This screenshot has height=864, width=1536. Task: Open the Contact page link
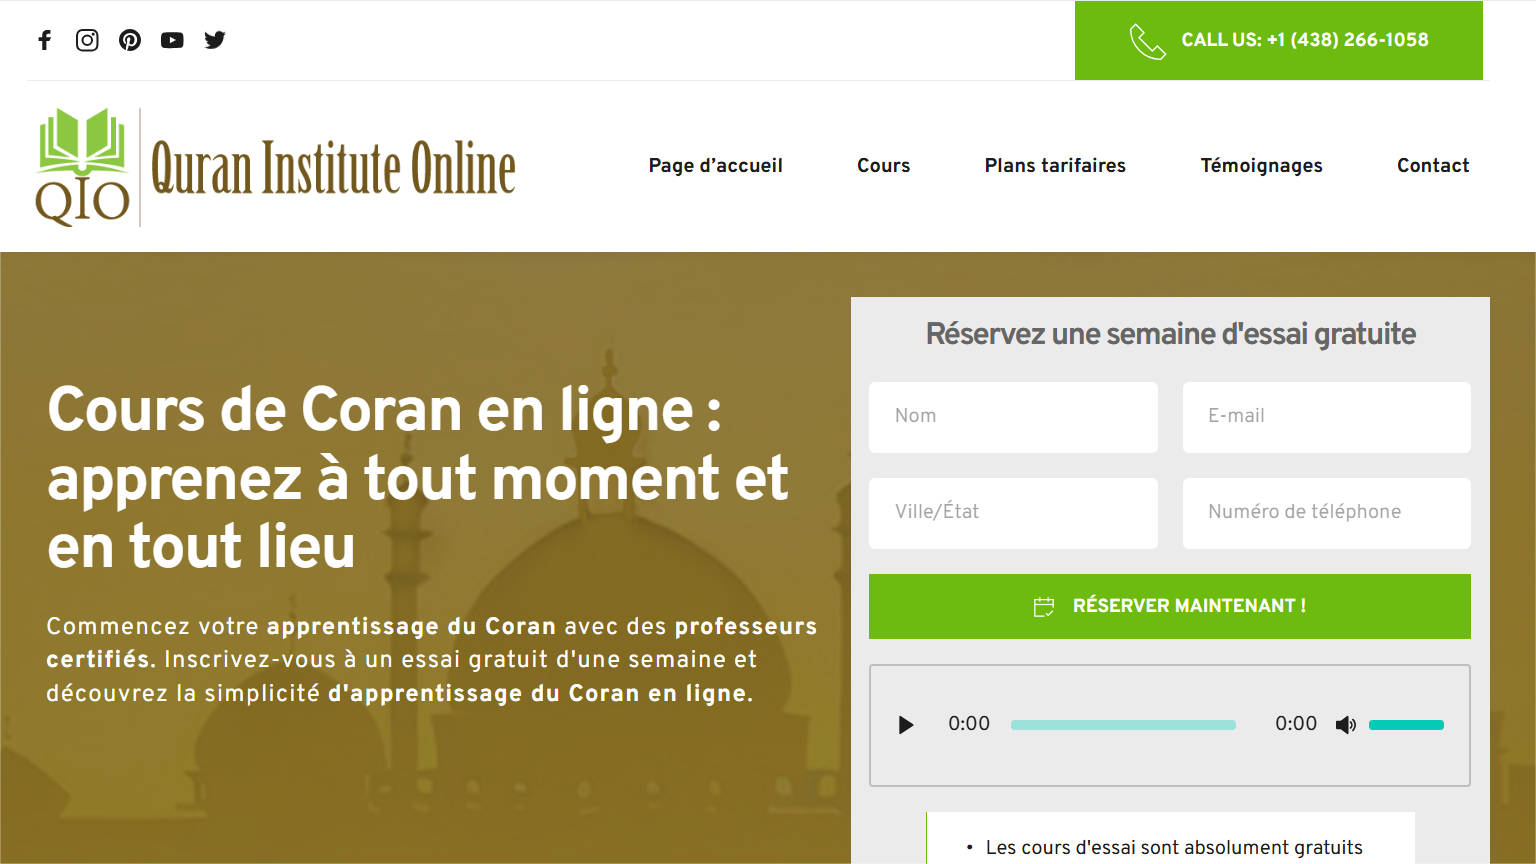[x=1432, y=166]
